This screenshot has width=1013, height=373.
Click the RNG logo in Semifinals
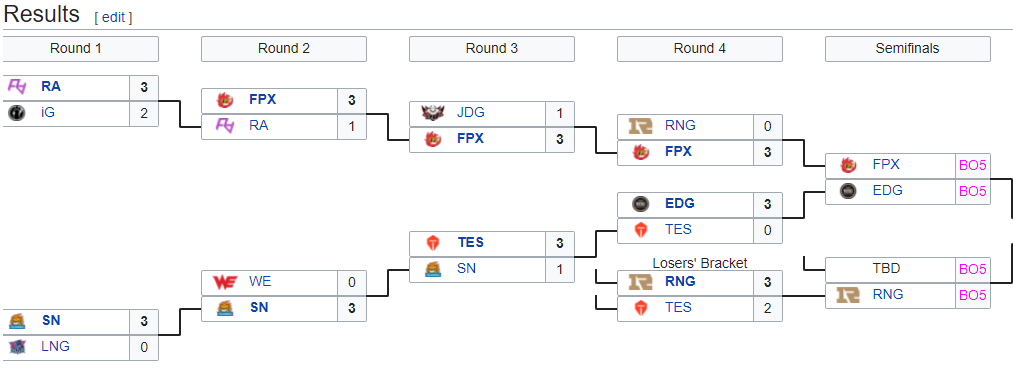[x=848, y=295]
